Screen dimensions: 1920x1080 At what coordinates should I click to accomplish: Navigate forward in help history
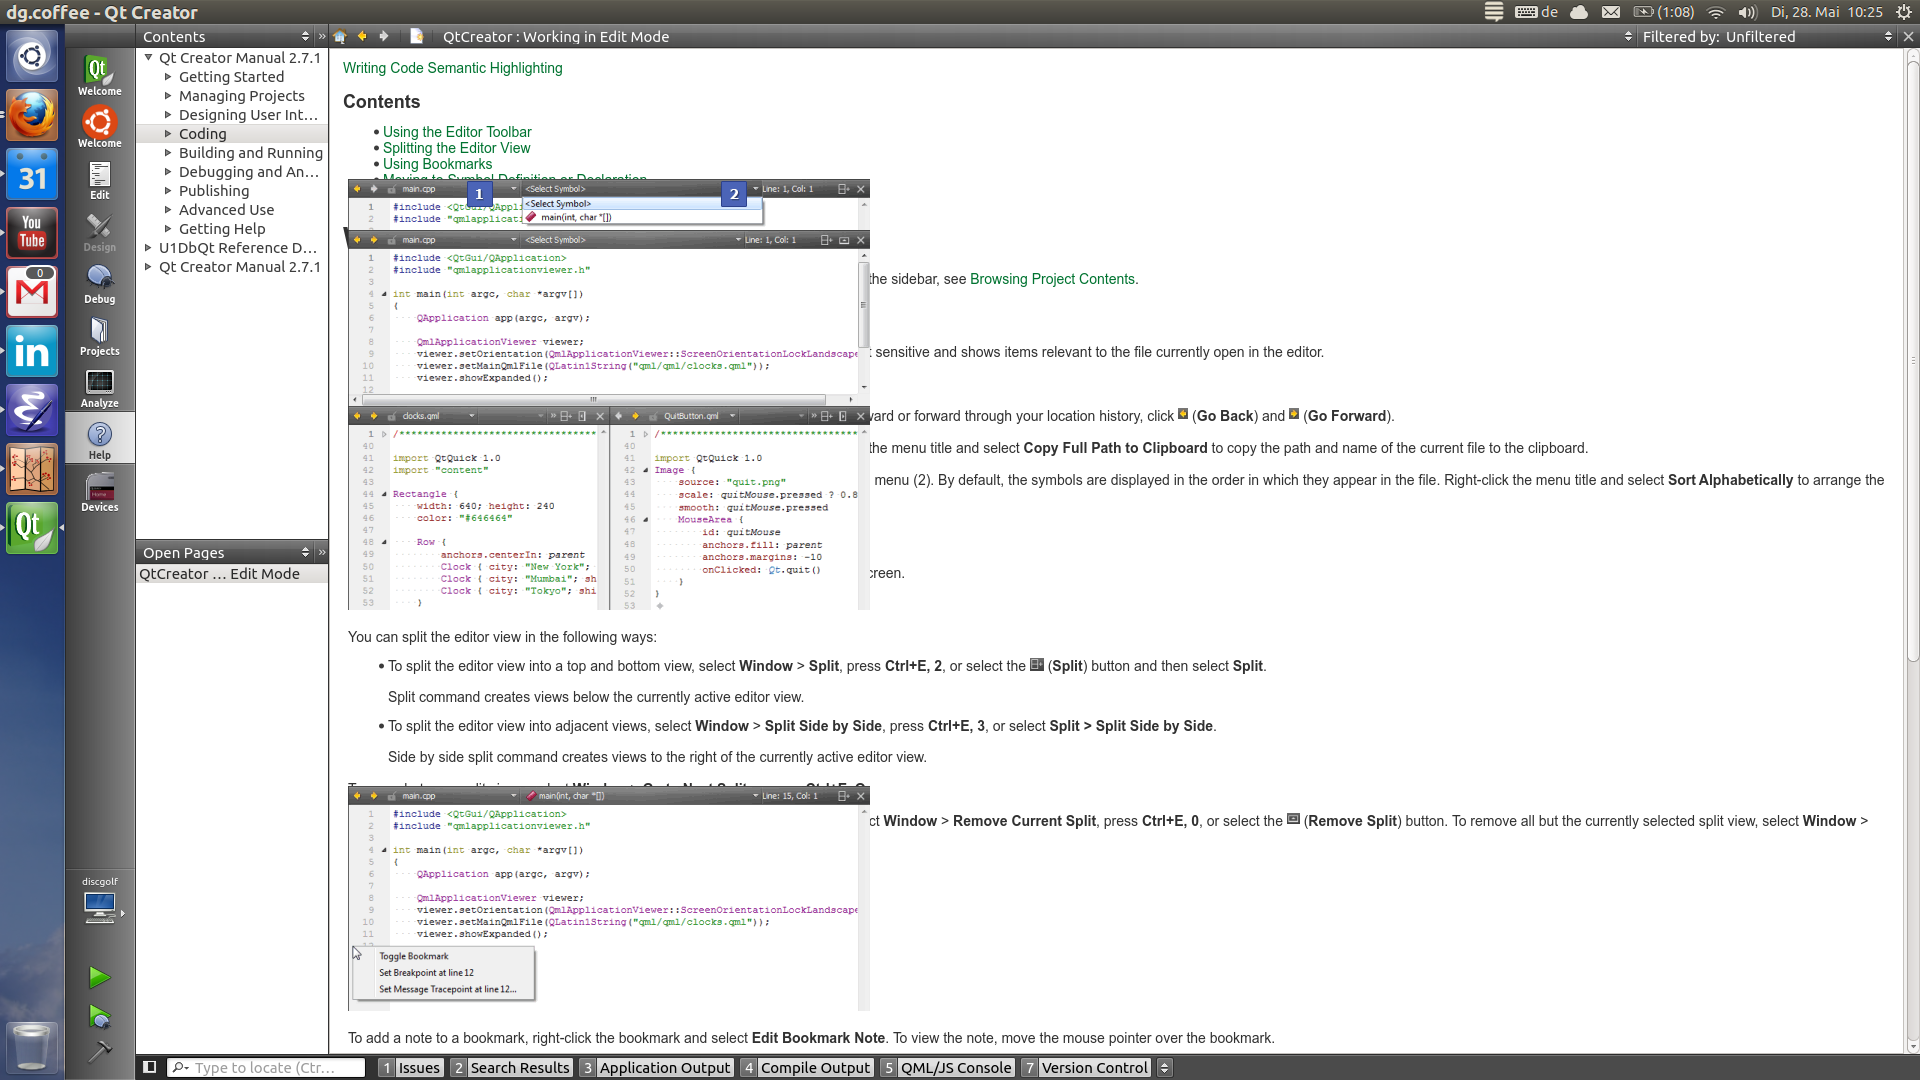point(384,36)
